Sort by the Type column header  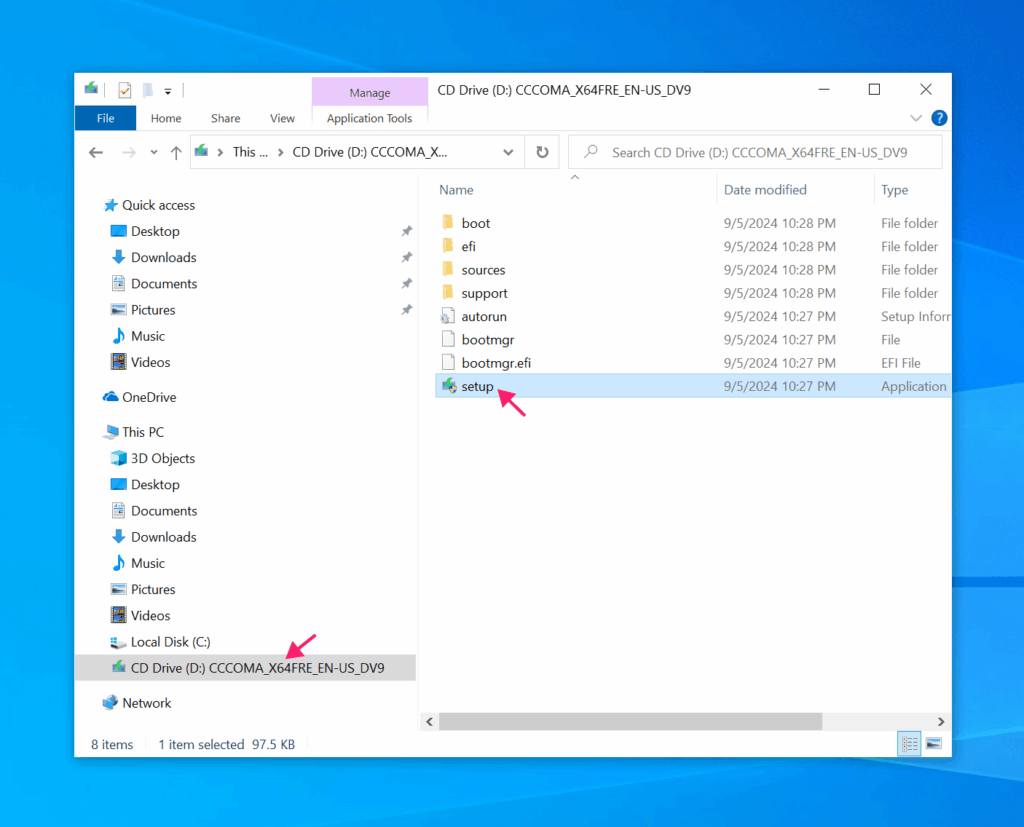[x=895, y=190]
